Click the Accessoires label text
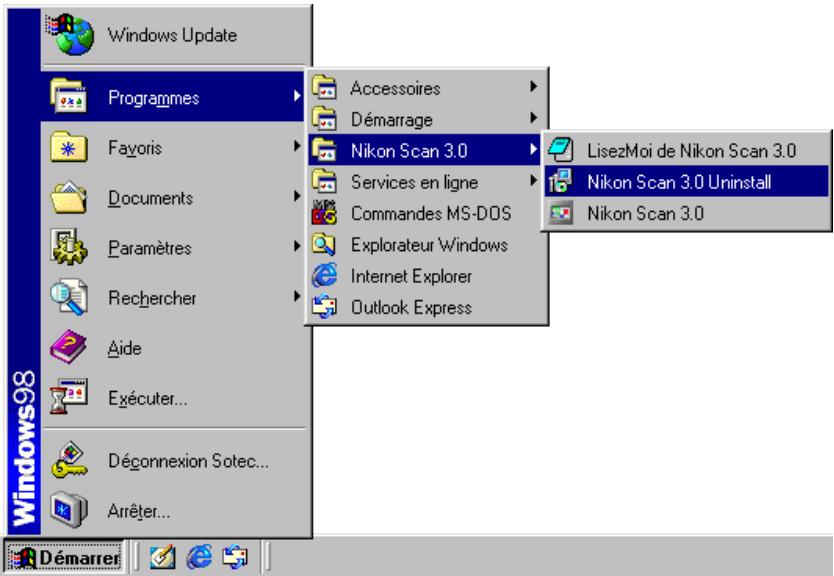The width and height of the screenshot is (834, 576). (395, 88)
